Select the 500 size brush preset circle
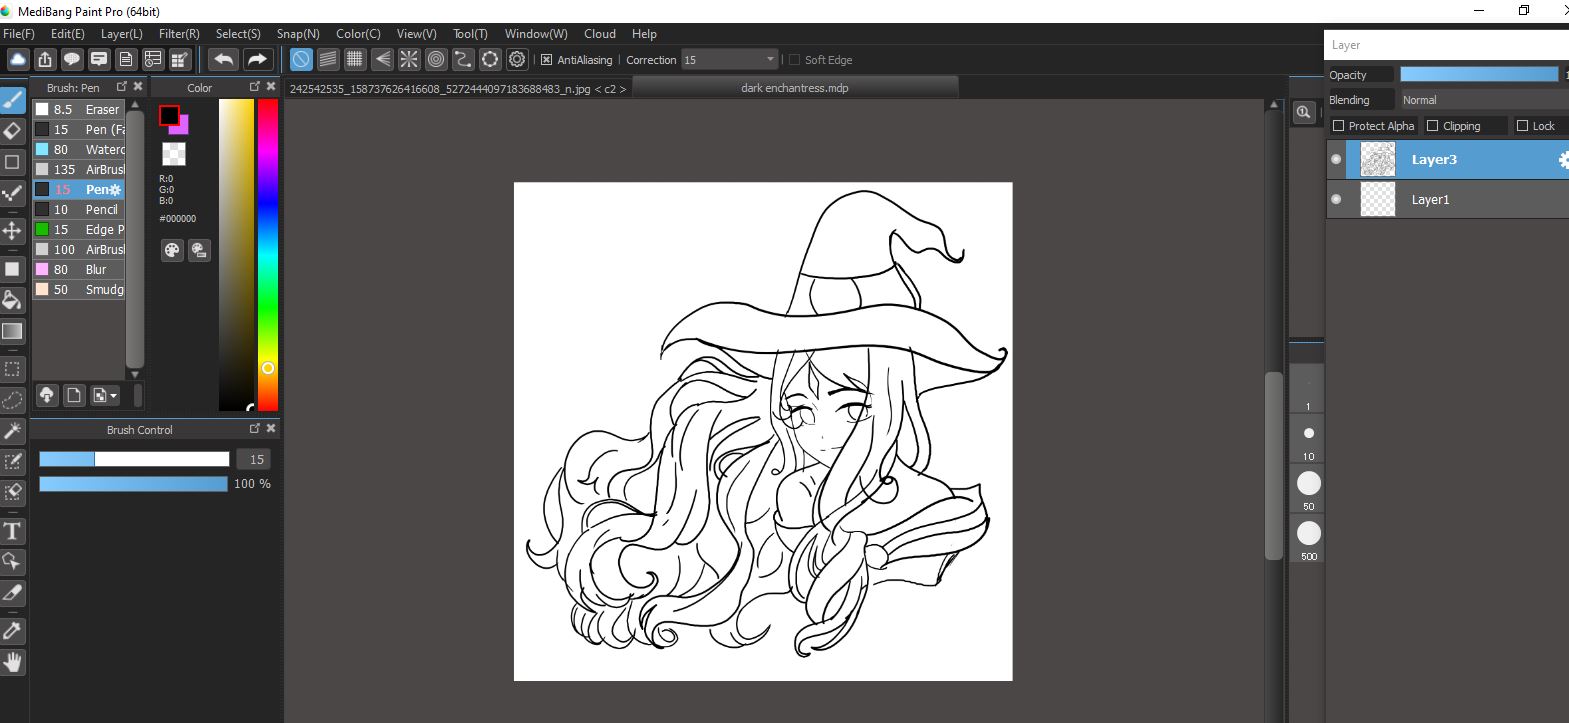This screenshot has width=1569, height=723. (x=1308, y=533)
